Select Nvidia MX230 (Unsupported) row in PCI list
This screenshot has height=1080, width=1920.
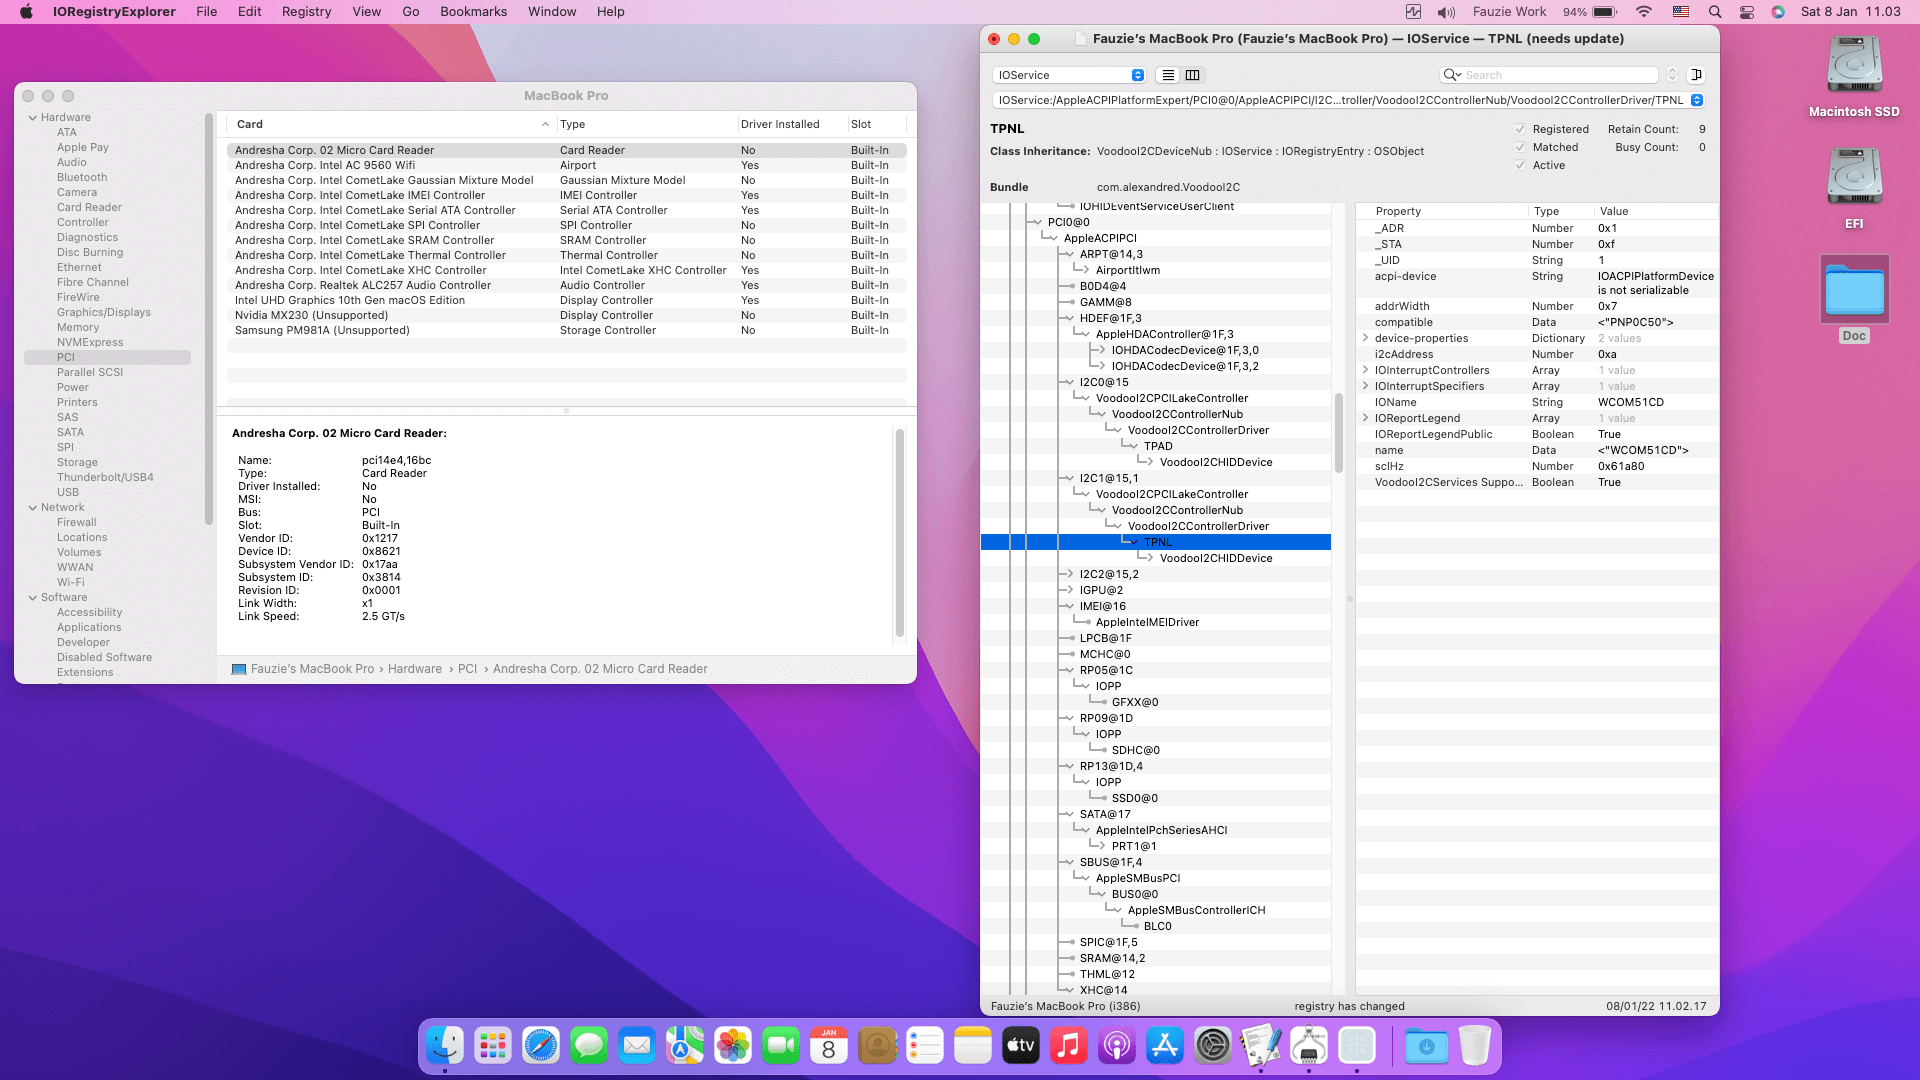(x=566, y=315)
